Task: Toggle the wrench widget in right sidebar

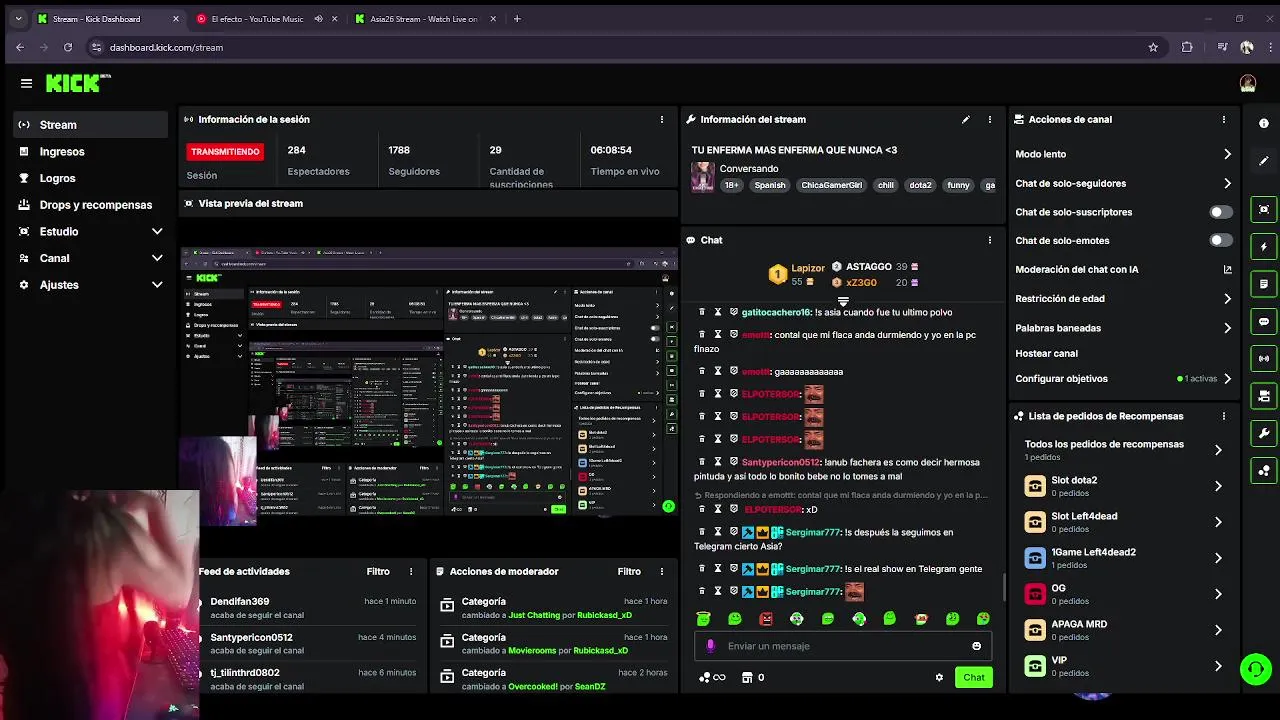Action: click(1264, 433)
